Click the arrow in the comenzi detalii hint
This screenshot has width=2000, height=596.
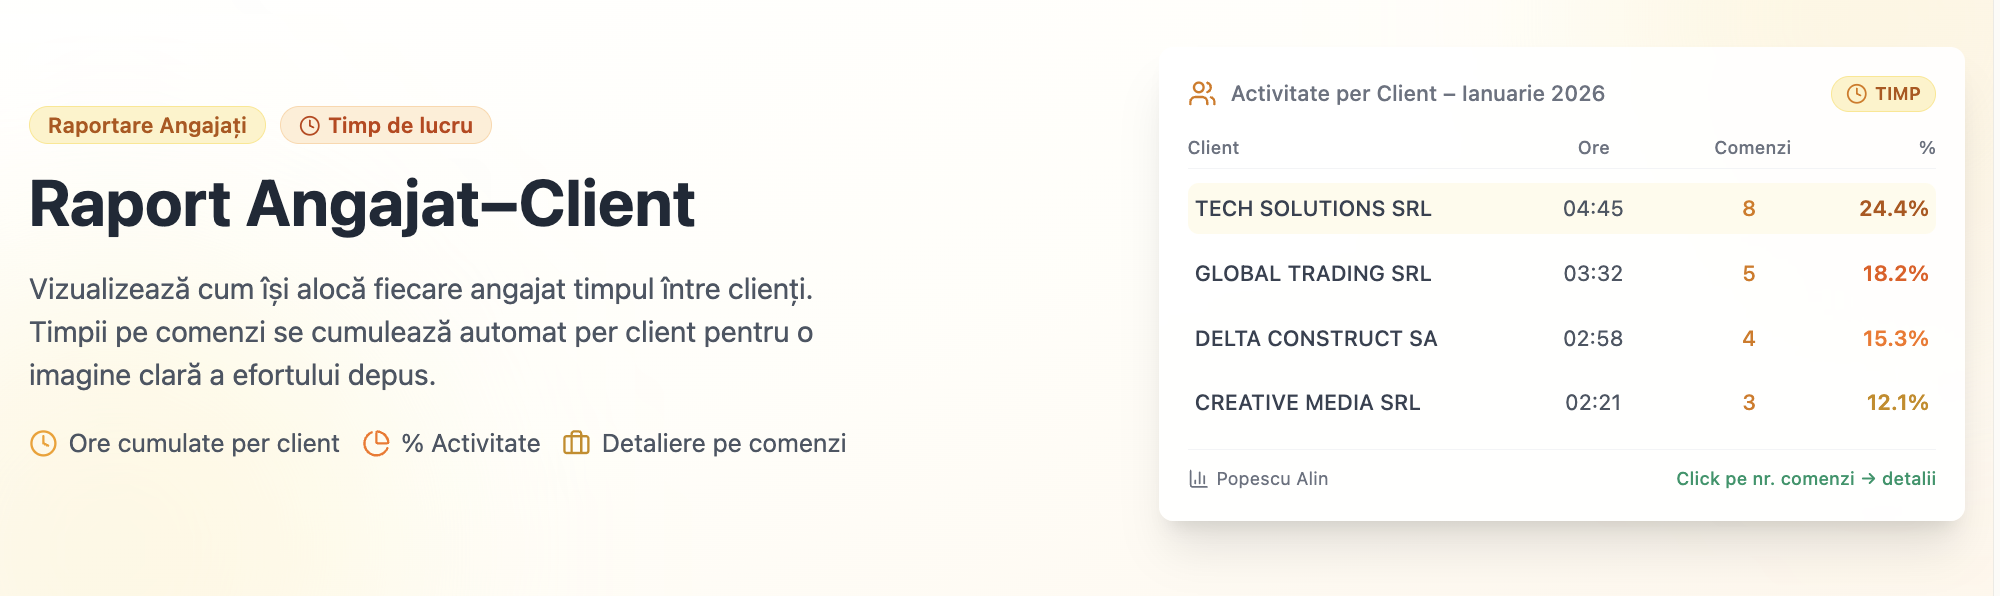click(x=1868, y=479)
